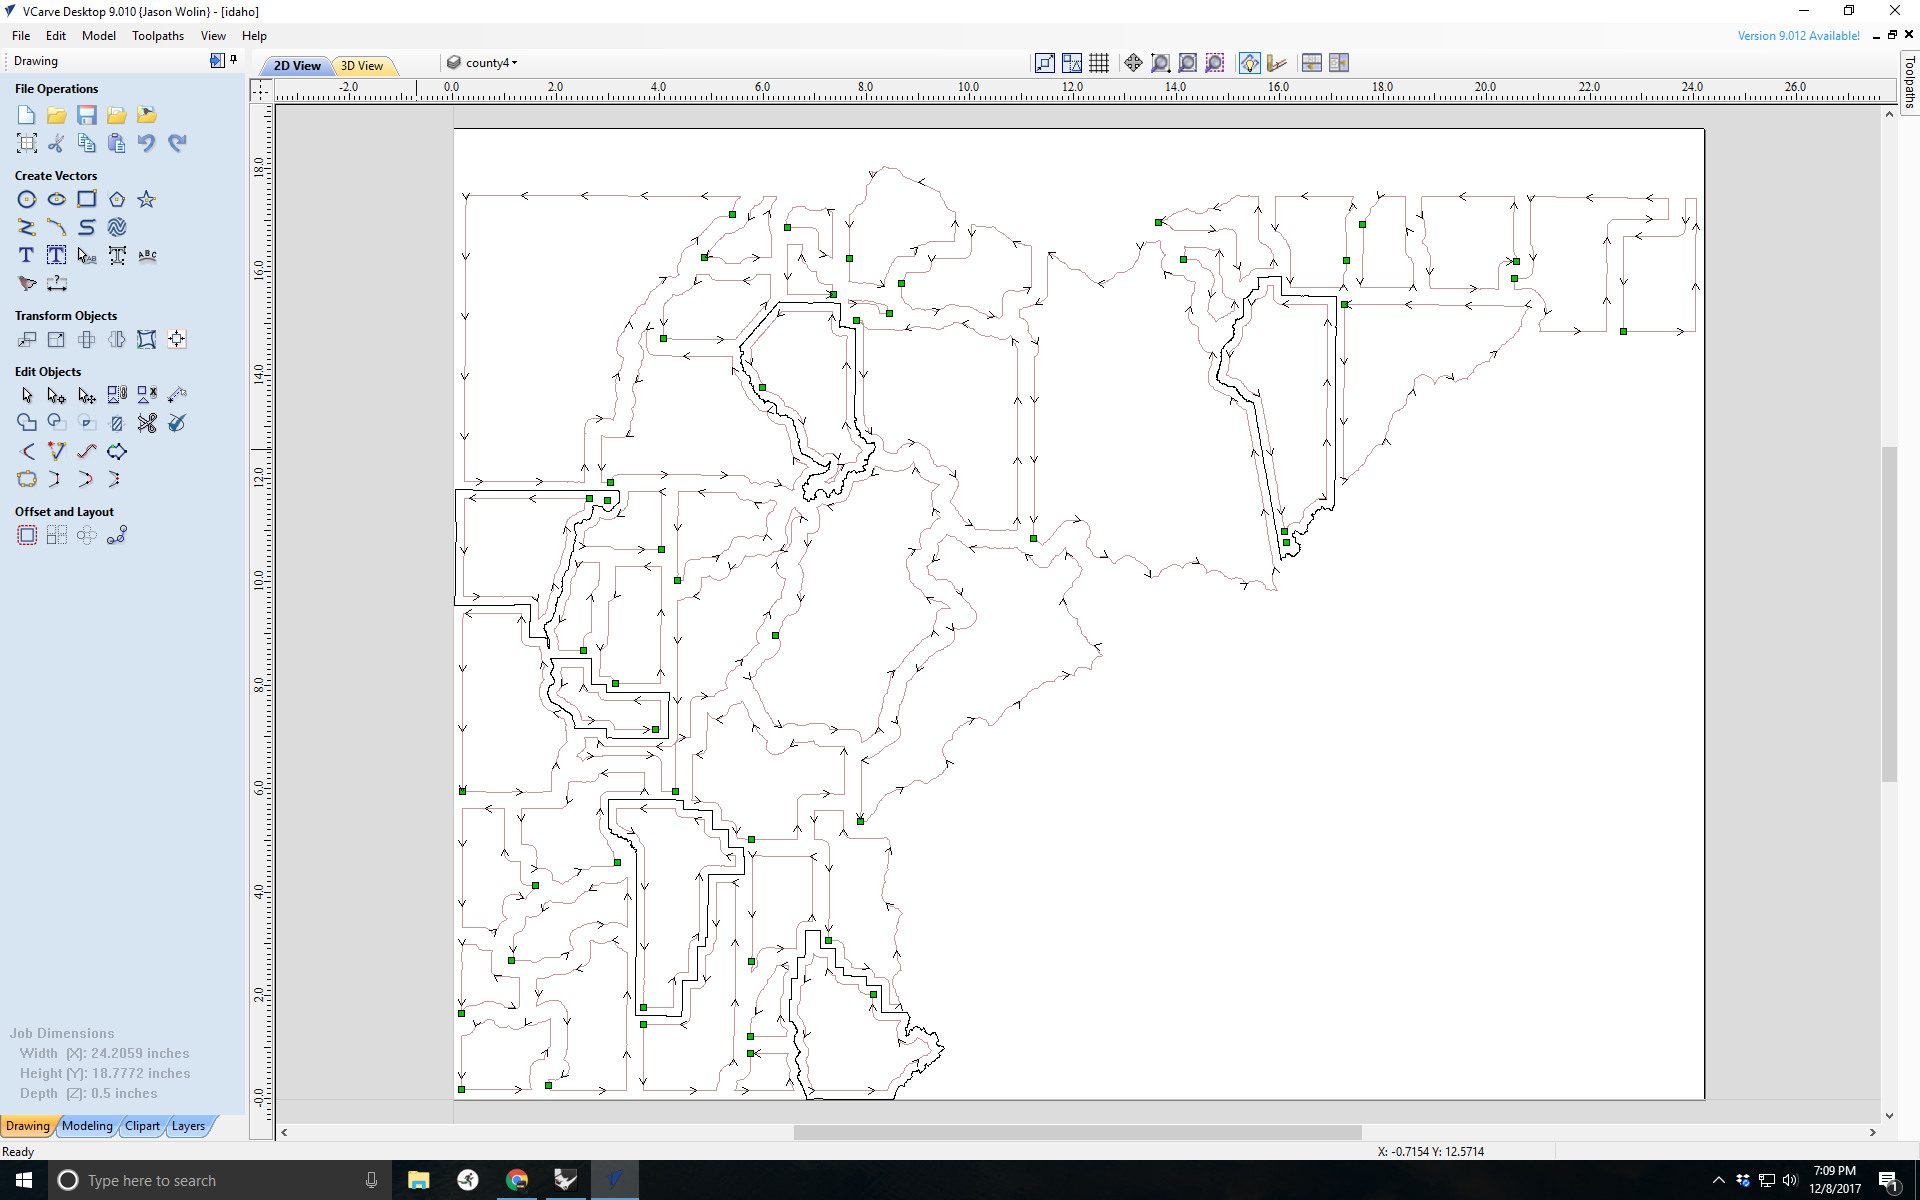Open Chrome from the taskbar

tap(517, 1180)
